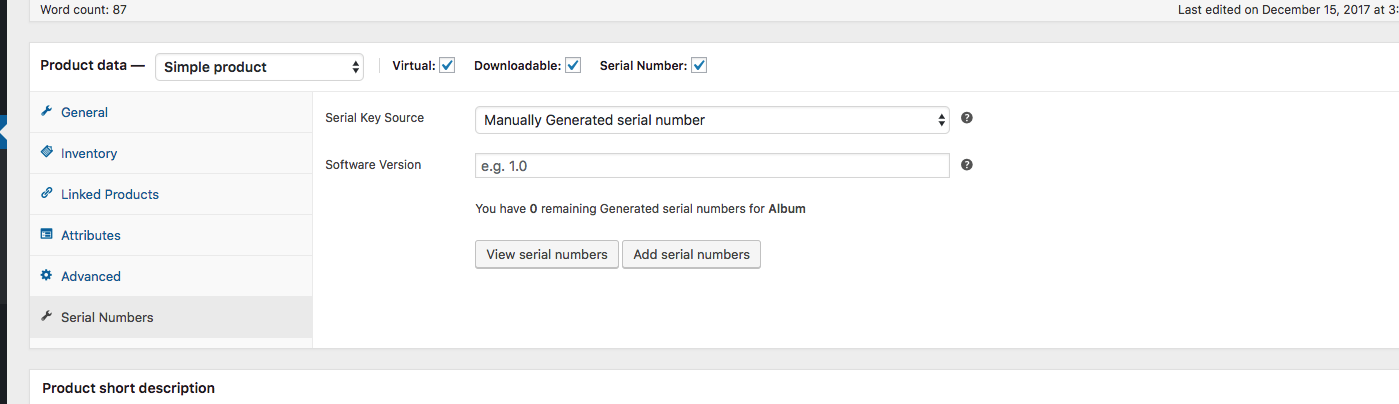Click the Inventory tag icon

pyautogui.click(x=46, y=153)
